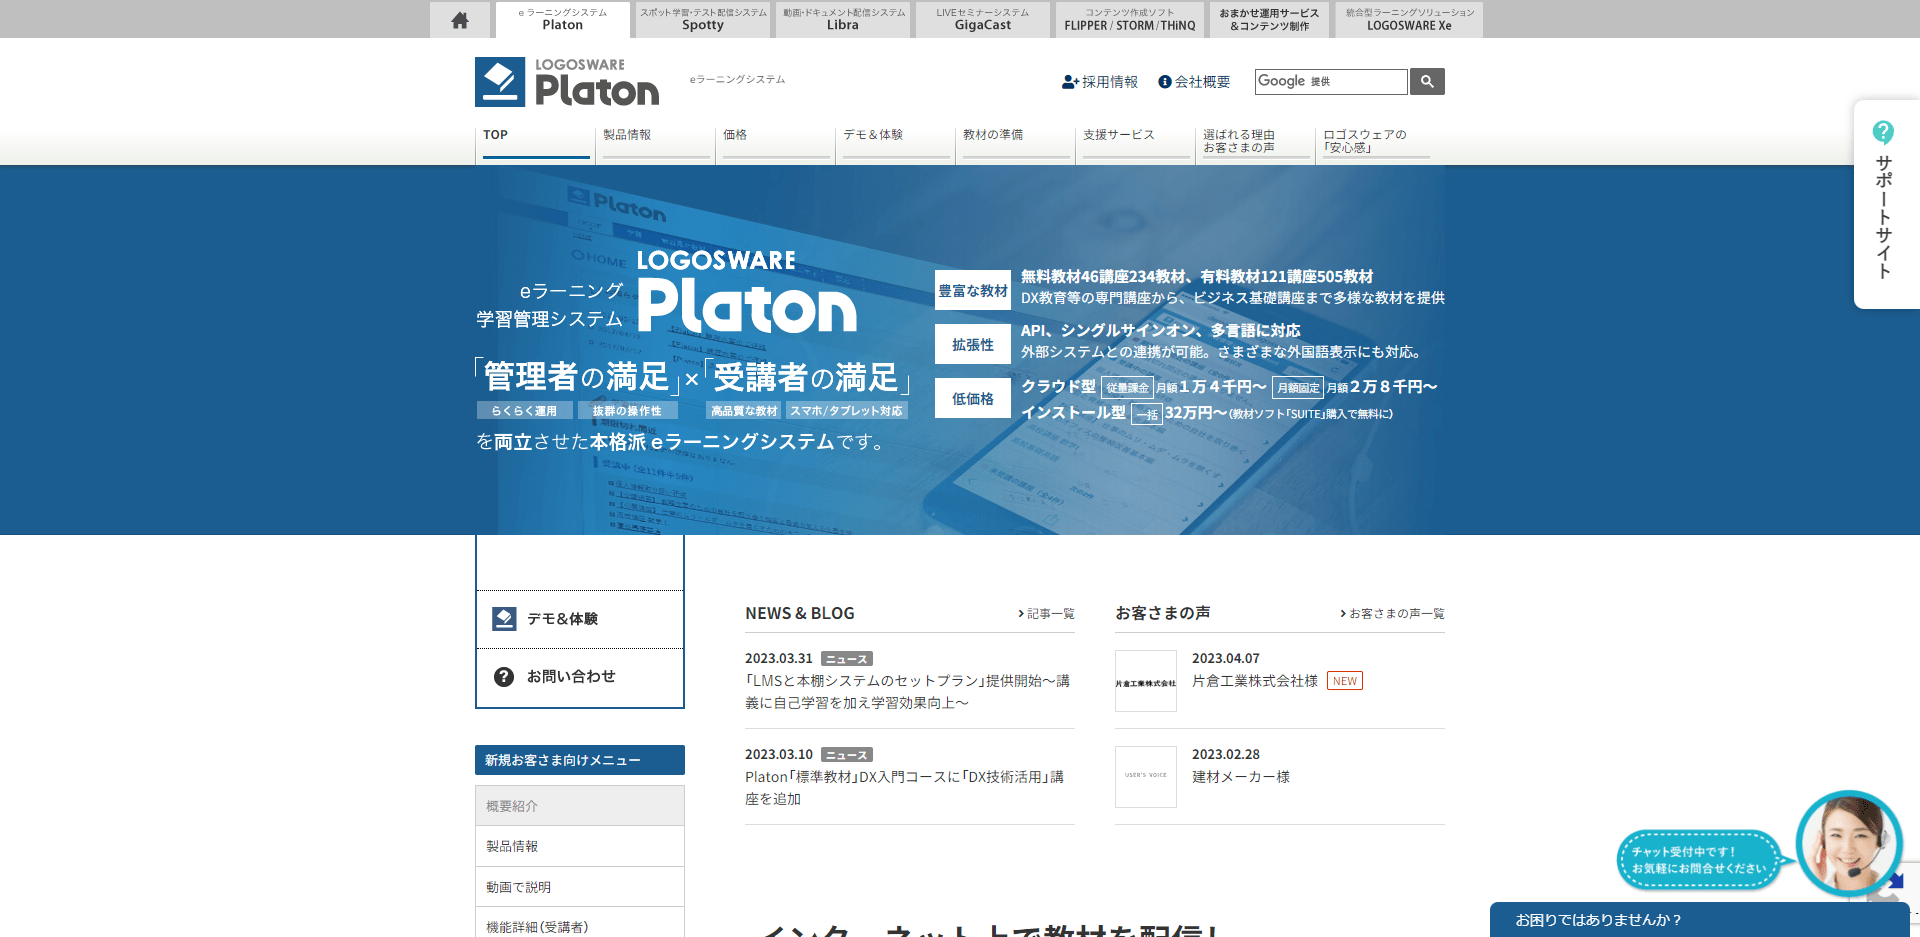Switch to the Spotty product tab

point(703,20)
